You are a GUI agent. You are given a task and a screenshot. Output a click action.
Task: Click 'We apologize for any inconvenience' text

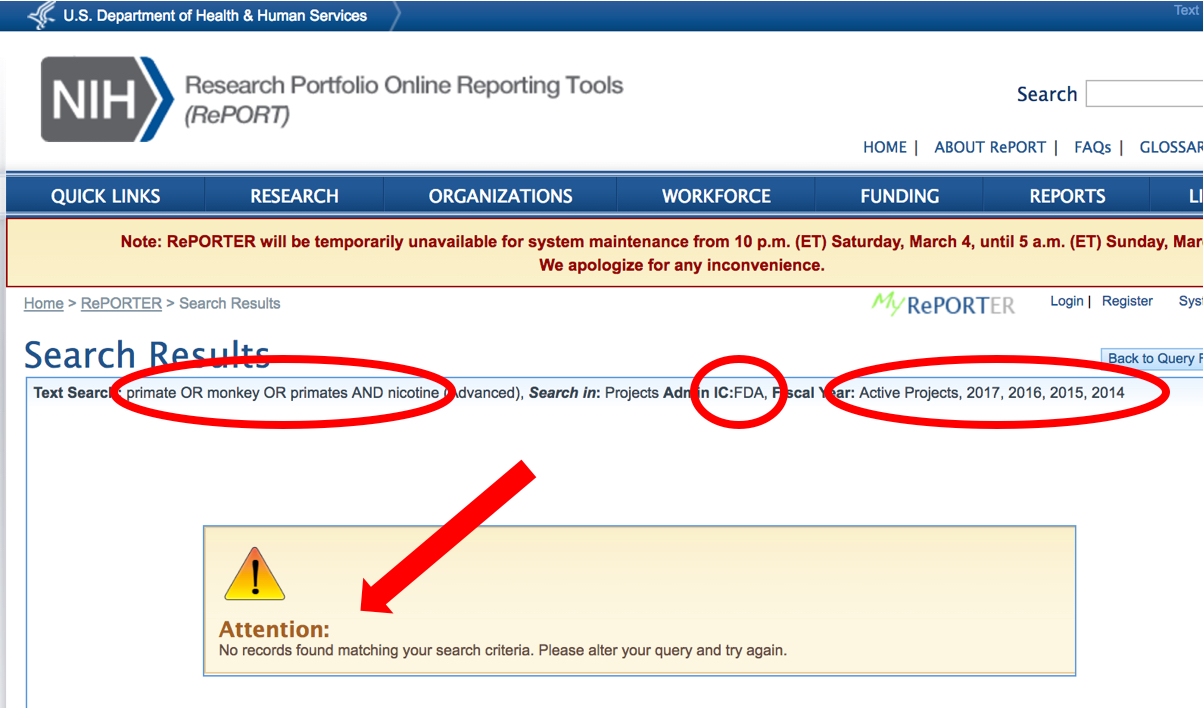click(682, 265)
